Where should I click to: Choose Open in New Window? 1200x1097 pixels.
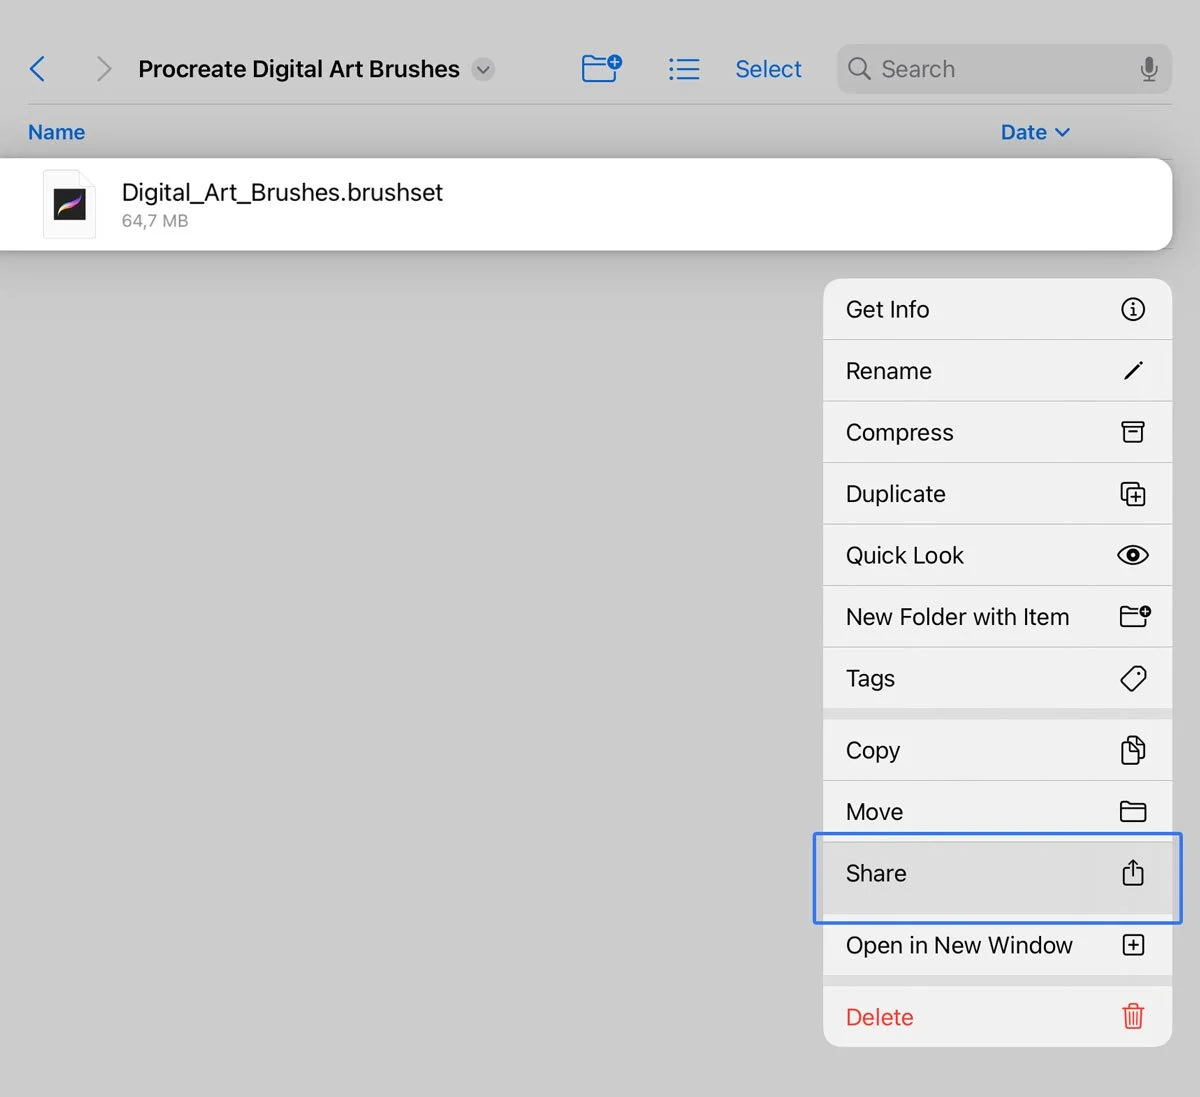click(x=997, y=945)
